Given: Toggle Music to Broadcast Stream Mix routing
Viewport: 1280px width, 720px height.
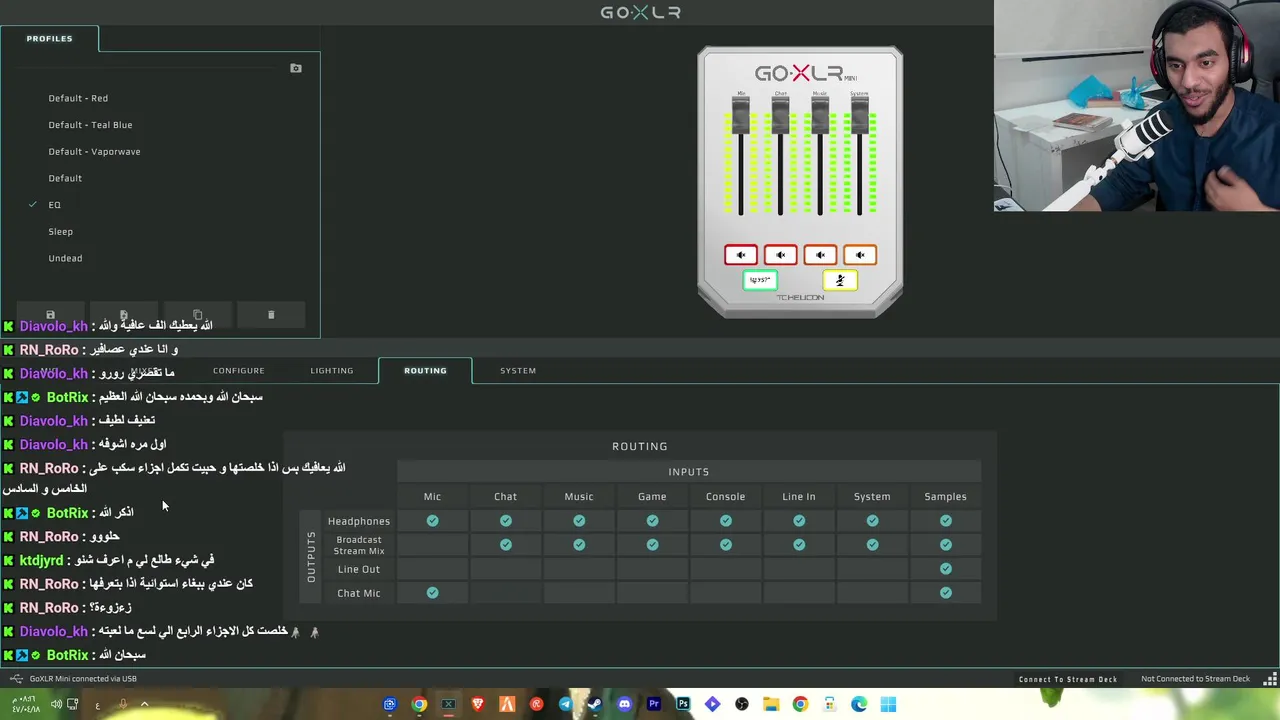Looking at the screenshot, I should tap(579, 545).
